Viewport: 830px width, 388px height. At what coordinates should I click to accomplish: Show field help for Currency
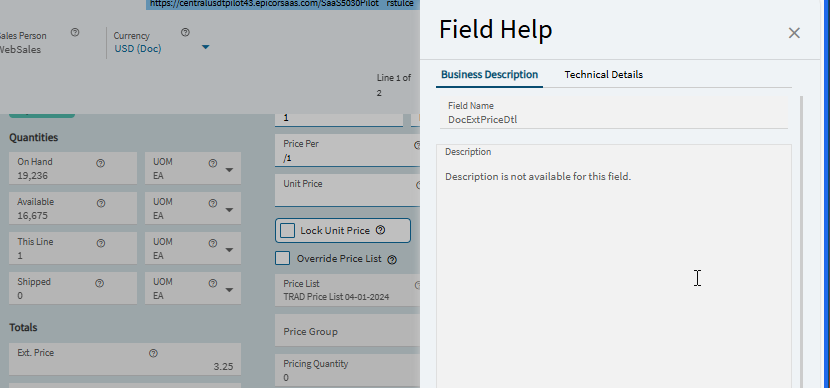pos(185,32)
